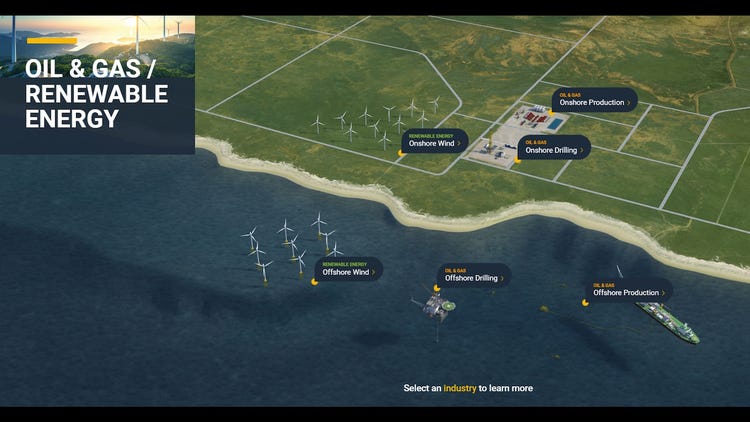This screenshot has width=750, height=422.
Task: Click the chevron on Onshore Production
Action: (629, 102)
